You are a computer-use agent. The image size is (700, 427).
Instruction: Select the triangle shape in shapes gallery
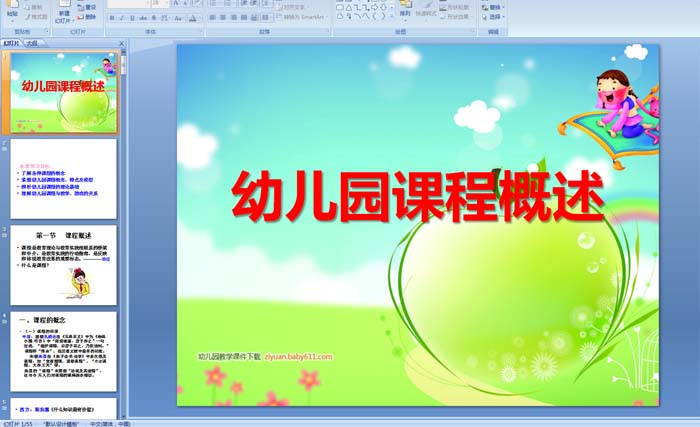tap(349, 8)
